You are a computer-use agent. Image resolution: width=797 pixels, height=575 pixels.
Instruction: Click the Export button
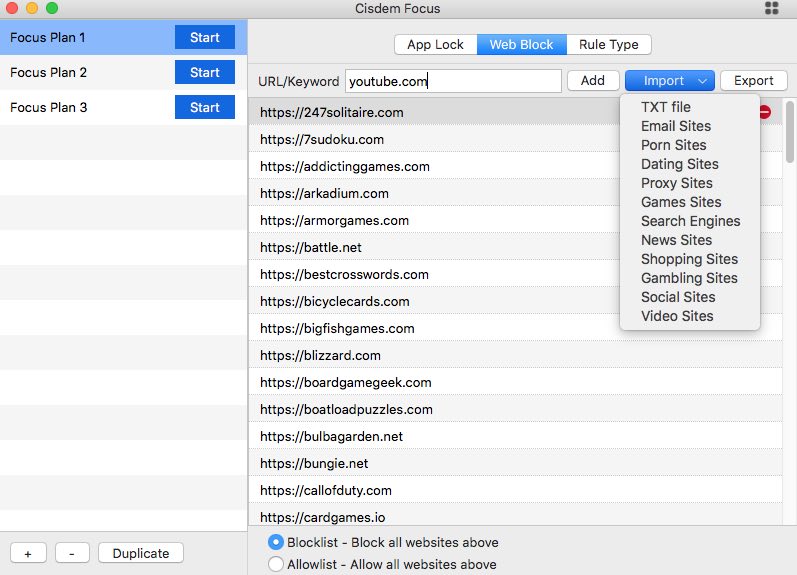[x=754, y=81]
